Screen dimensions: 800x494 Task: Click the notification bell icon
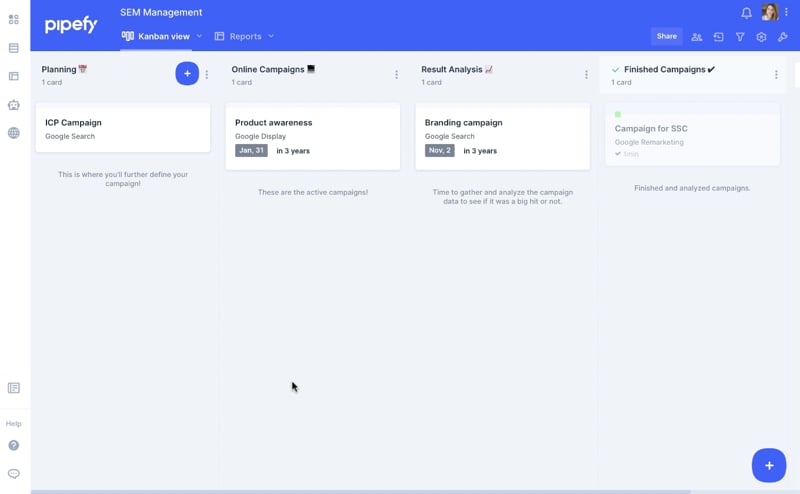746,13
